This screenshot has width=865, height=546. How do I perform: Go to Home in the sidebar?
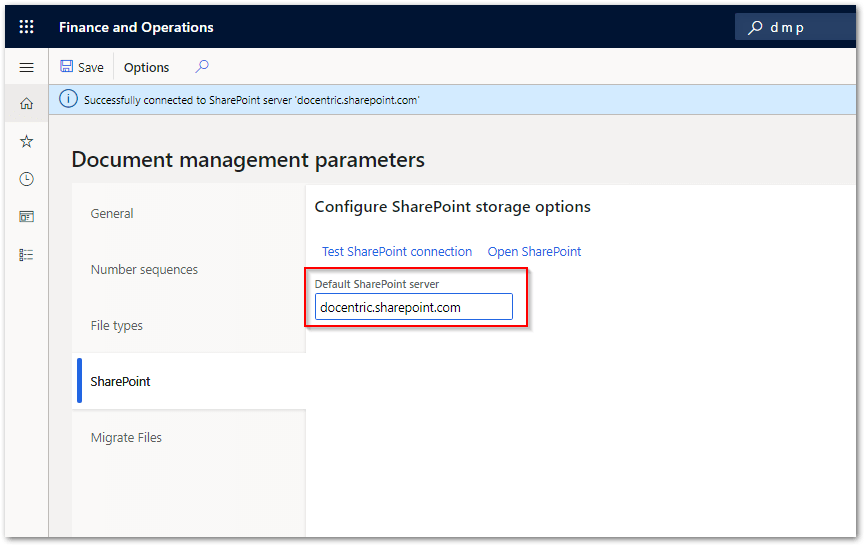tap(27, 103)
